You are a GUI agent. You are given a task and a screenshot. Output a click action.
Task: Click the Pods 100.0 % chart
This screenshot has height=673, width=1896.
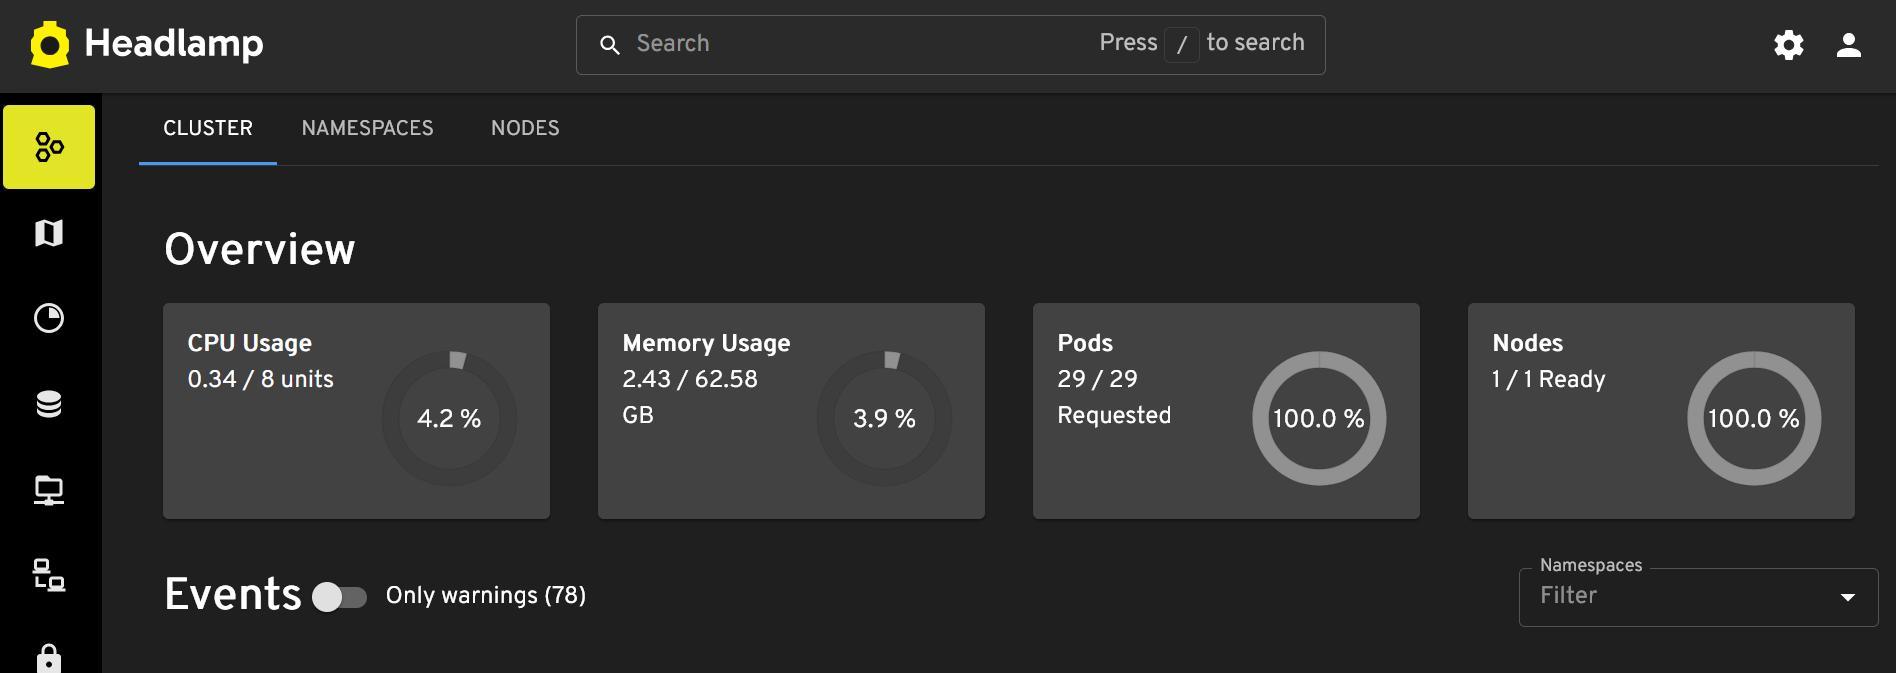tap(1319, 418)
